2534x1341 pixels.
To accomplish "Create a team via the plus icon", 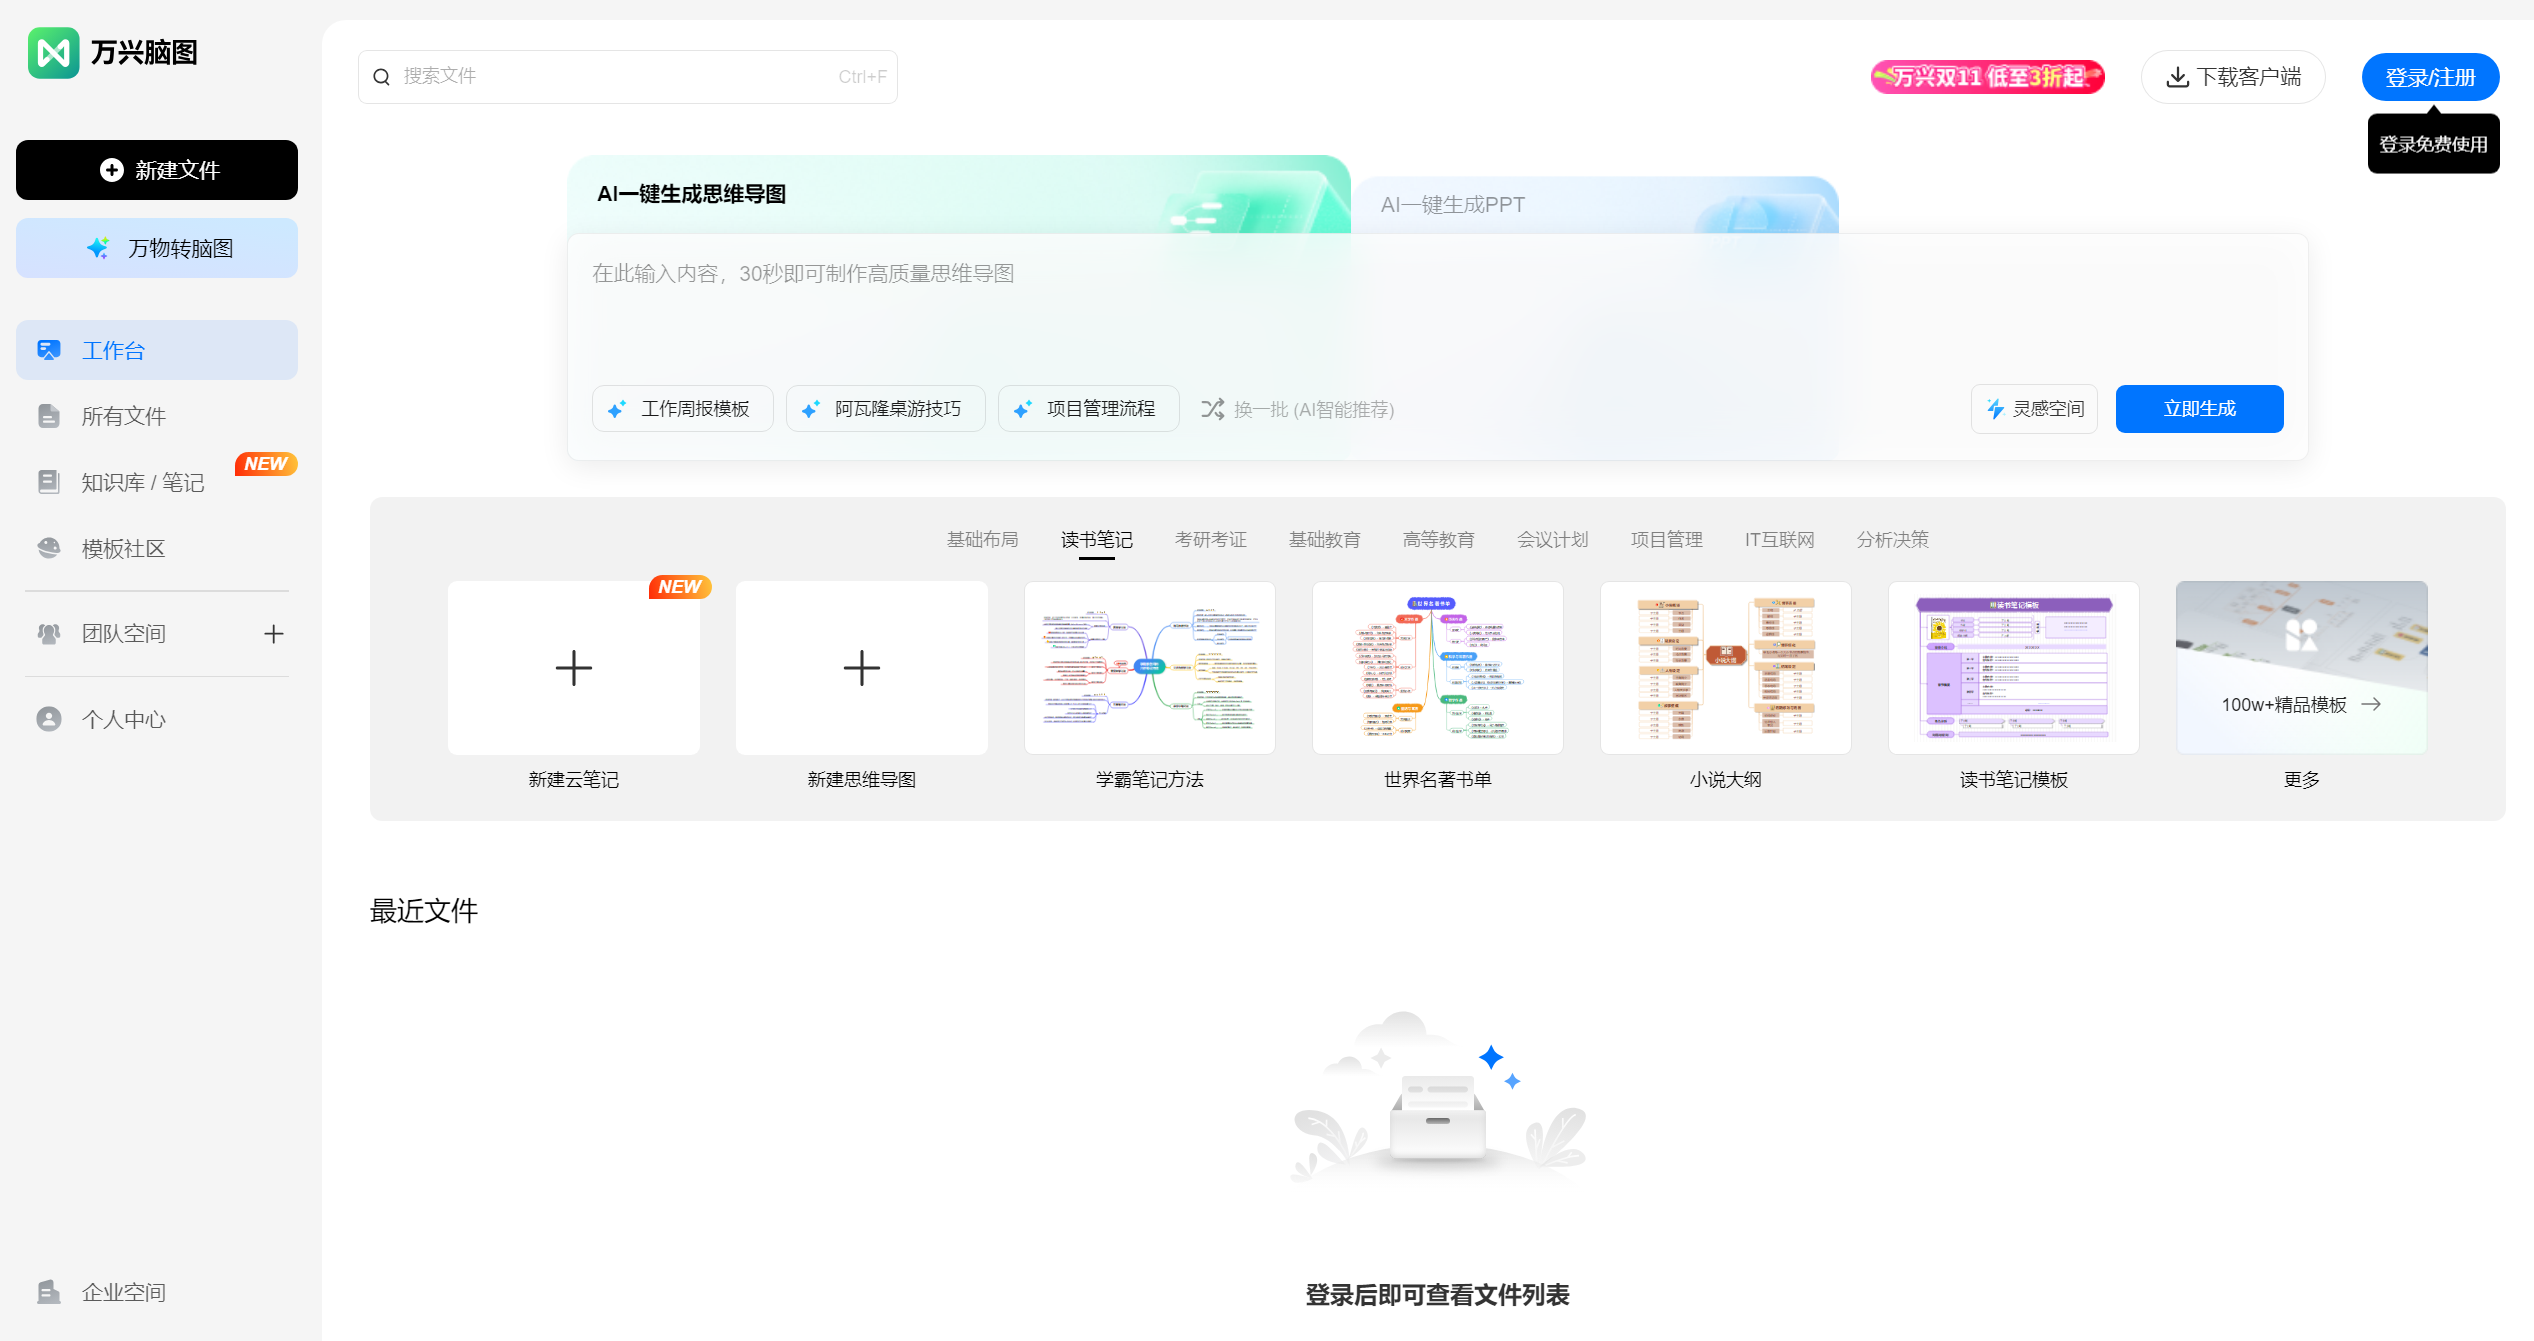I will [275, 633].
